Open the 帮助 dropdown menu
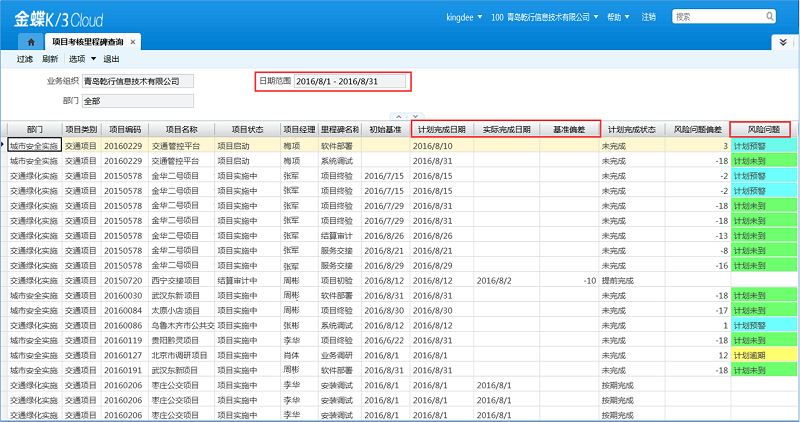This screenshot has height=422, width=800. tap(618, 17)
